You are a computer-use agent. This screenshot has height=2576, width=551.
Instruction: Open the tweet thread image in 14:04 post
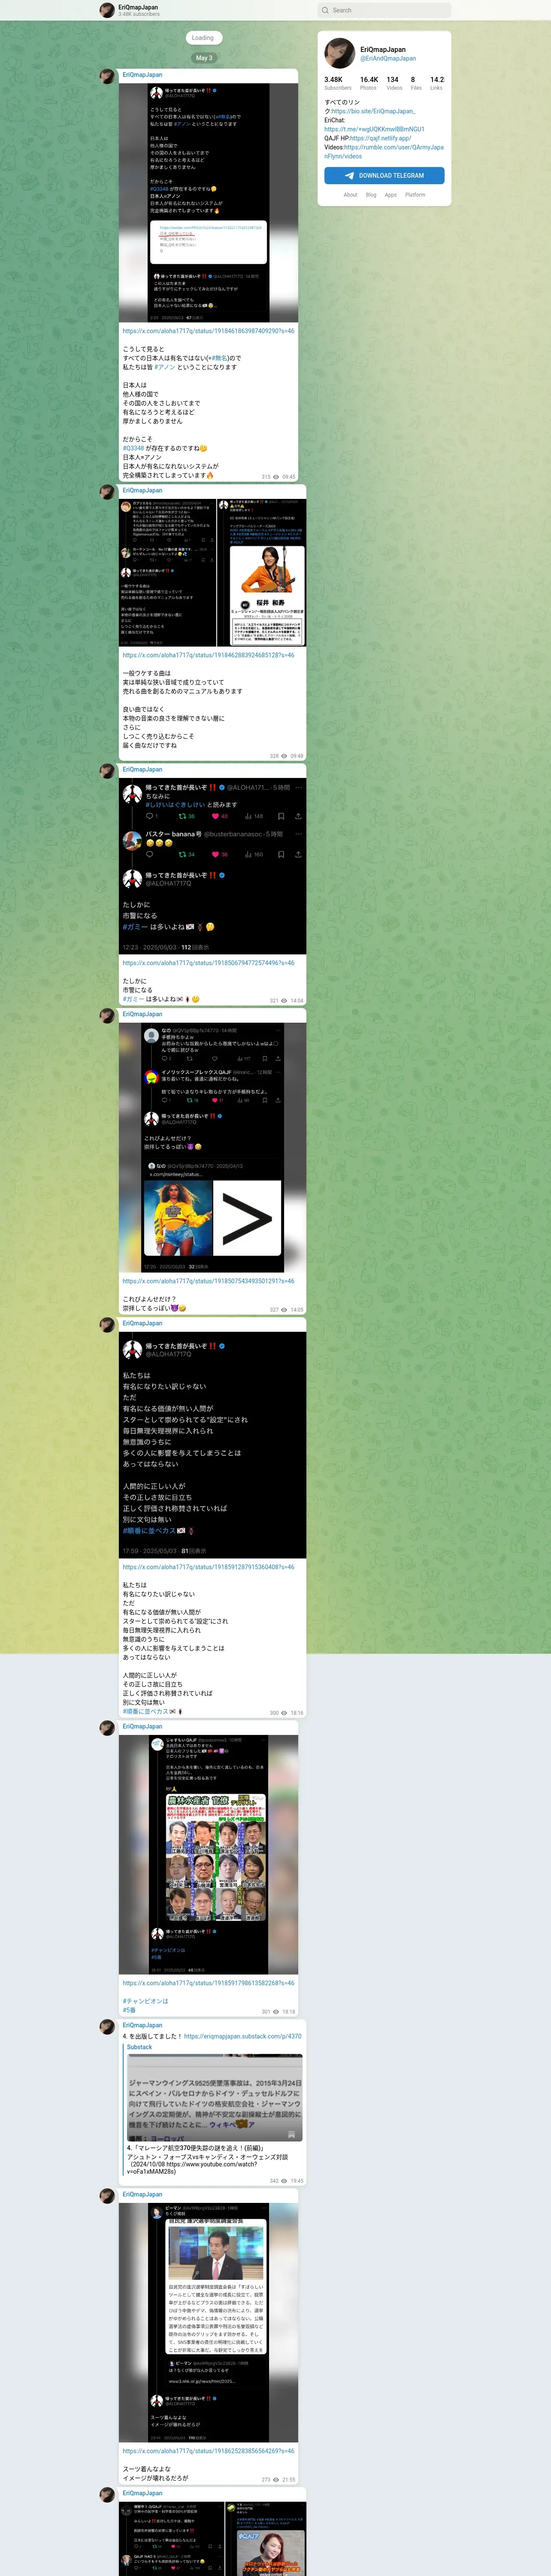[212, 865]
